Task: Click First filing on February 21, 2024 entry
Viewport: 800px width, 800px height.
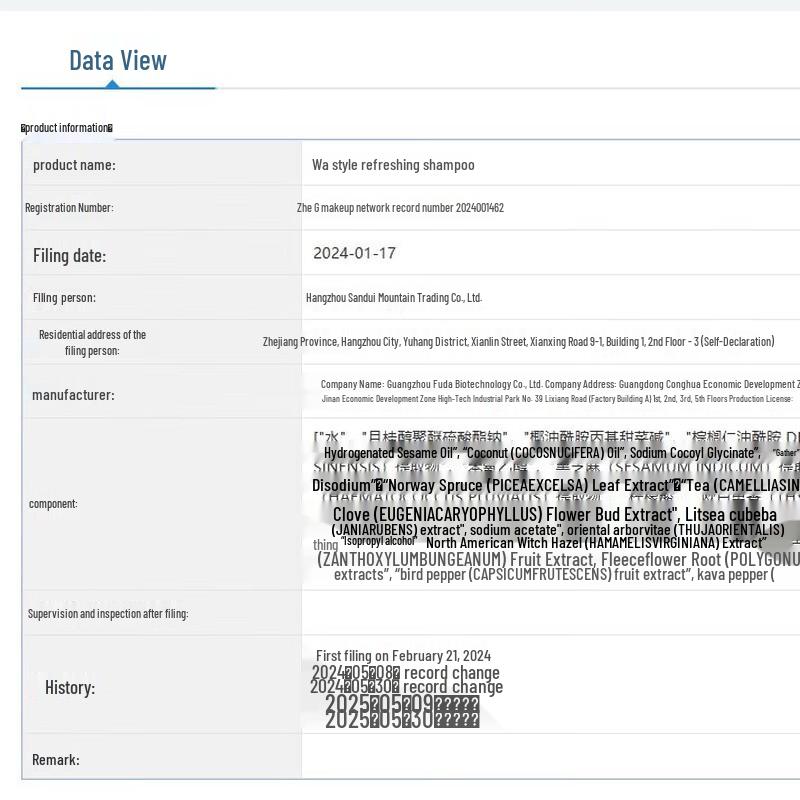Action: pos(403,656)
